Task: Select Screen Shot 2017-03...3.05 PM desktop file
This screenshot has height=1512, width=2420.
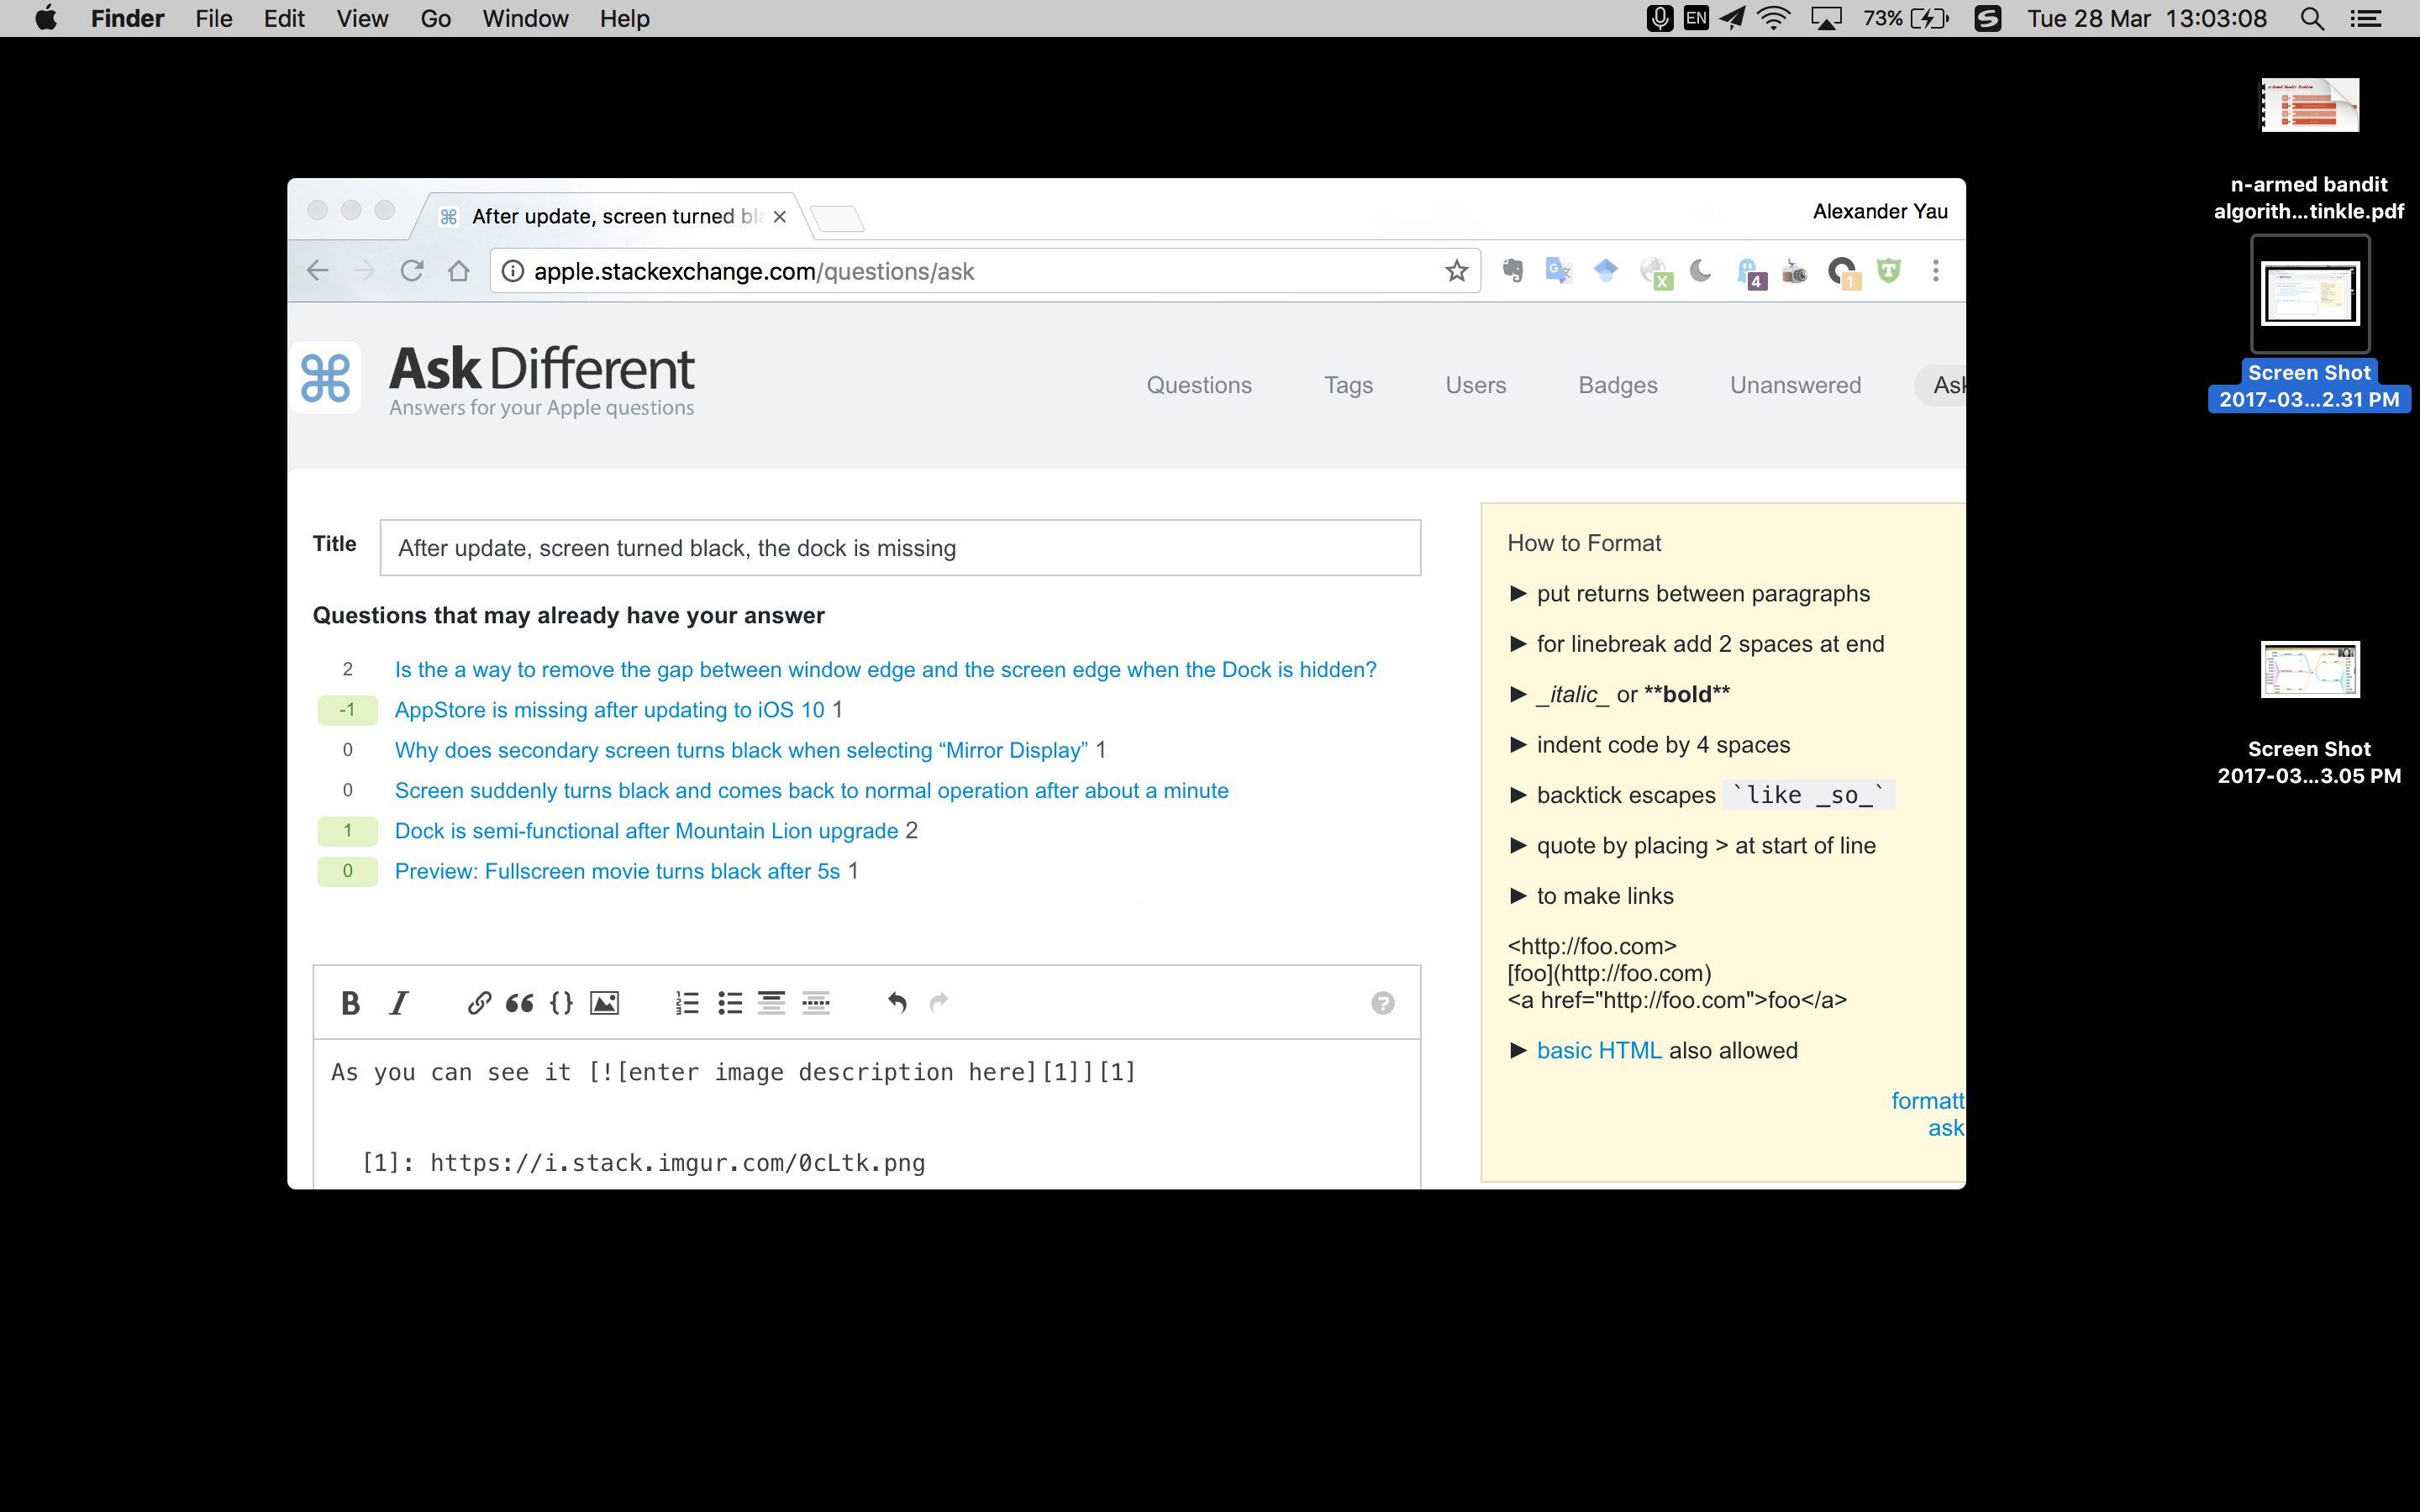Action: point(2309,714)
